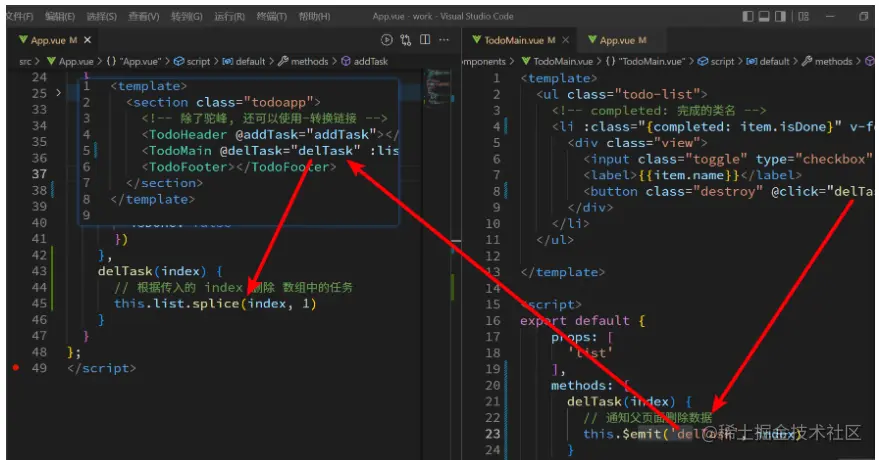Click the breakpoint dot at line 49
879x460 pixels.
point(16,368)
